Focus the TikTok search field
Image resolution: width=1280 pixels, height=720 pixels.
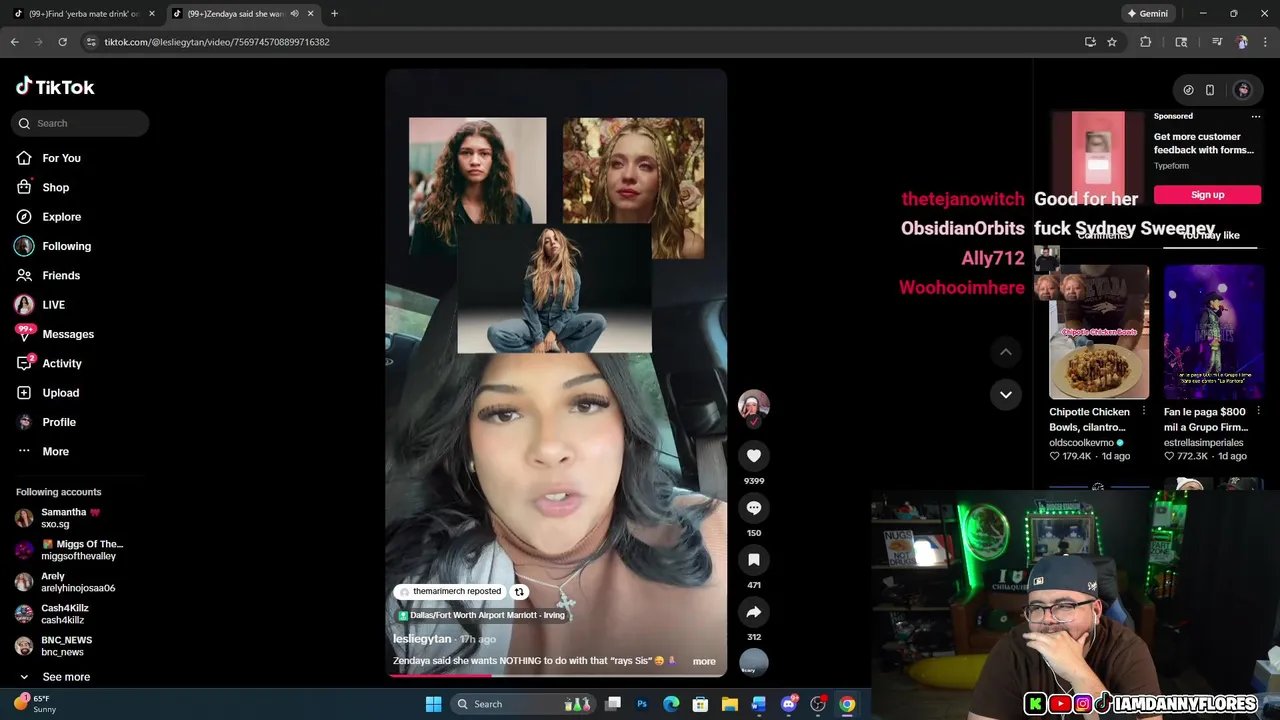tap(80, 123)
